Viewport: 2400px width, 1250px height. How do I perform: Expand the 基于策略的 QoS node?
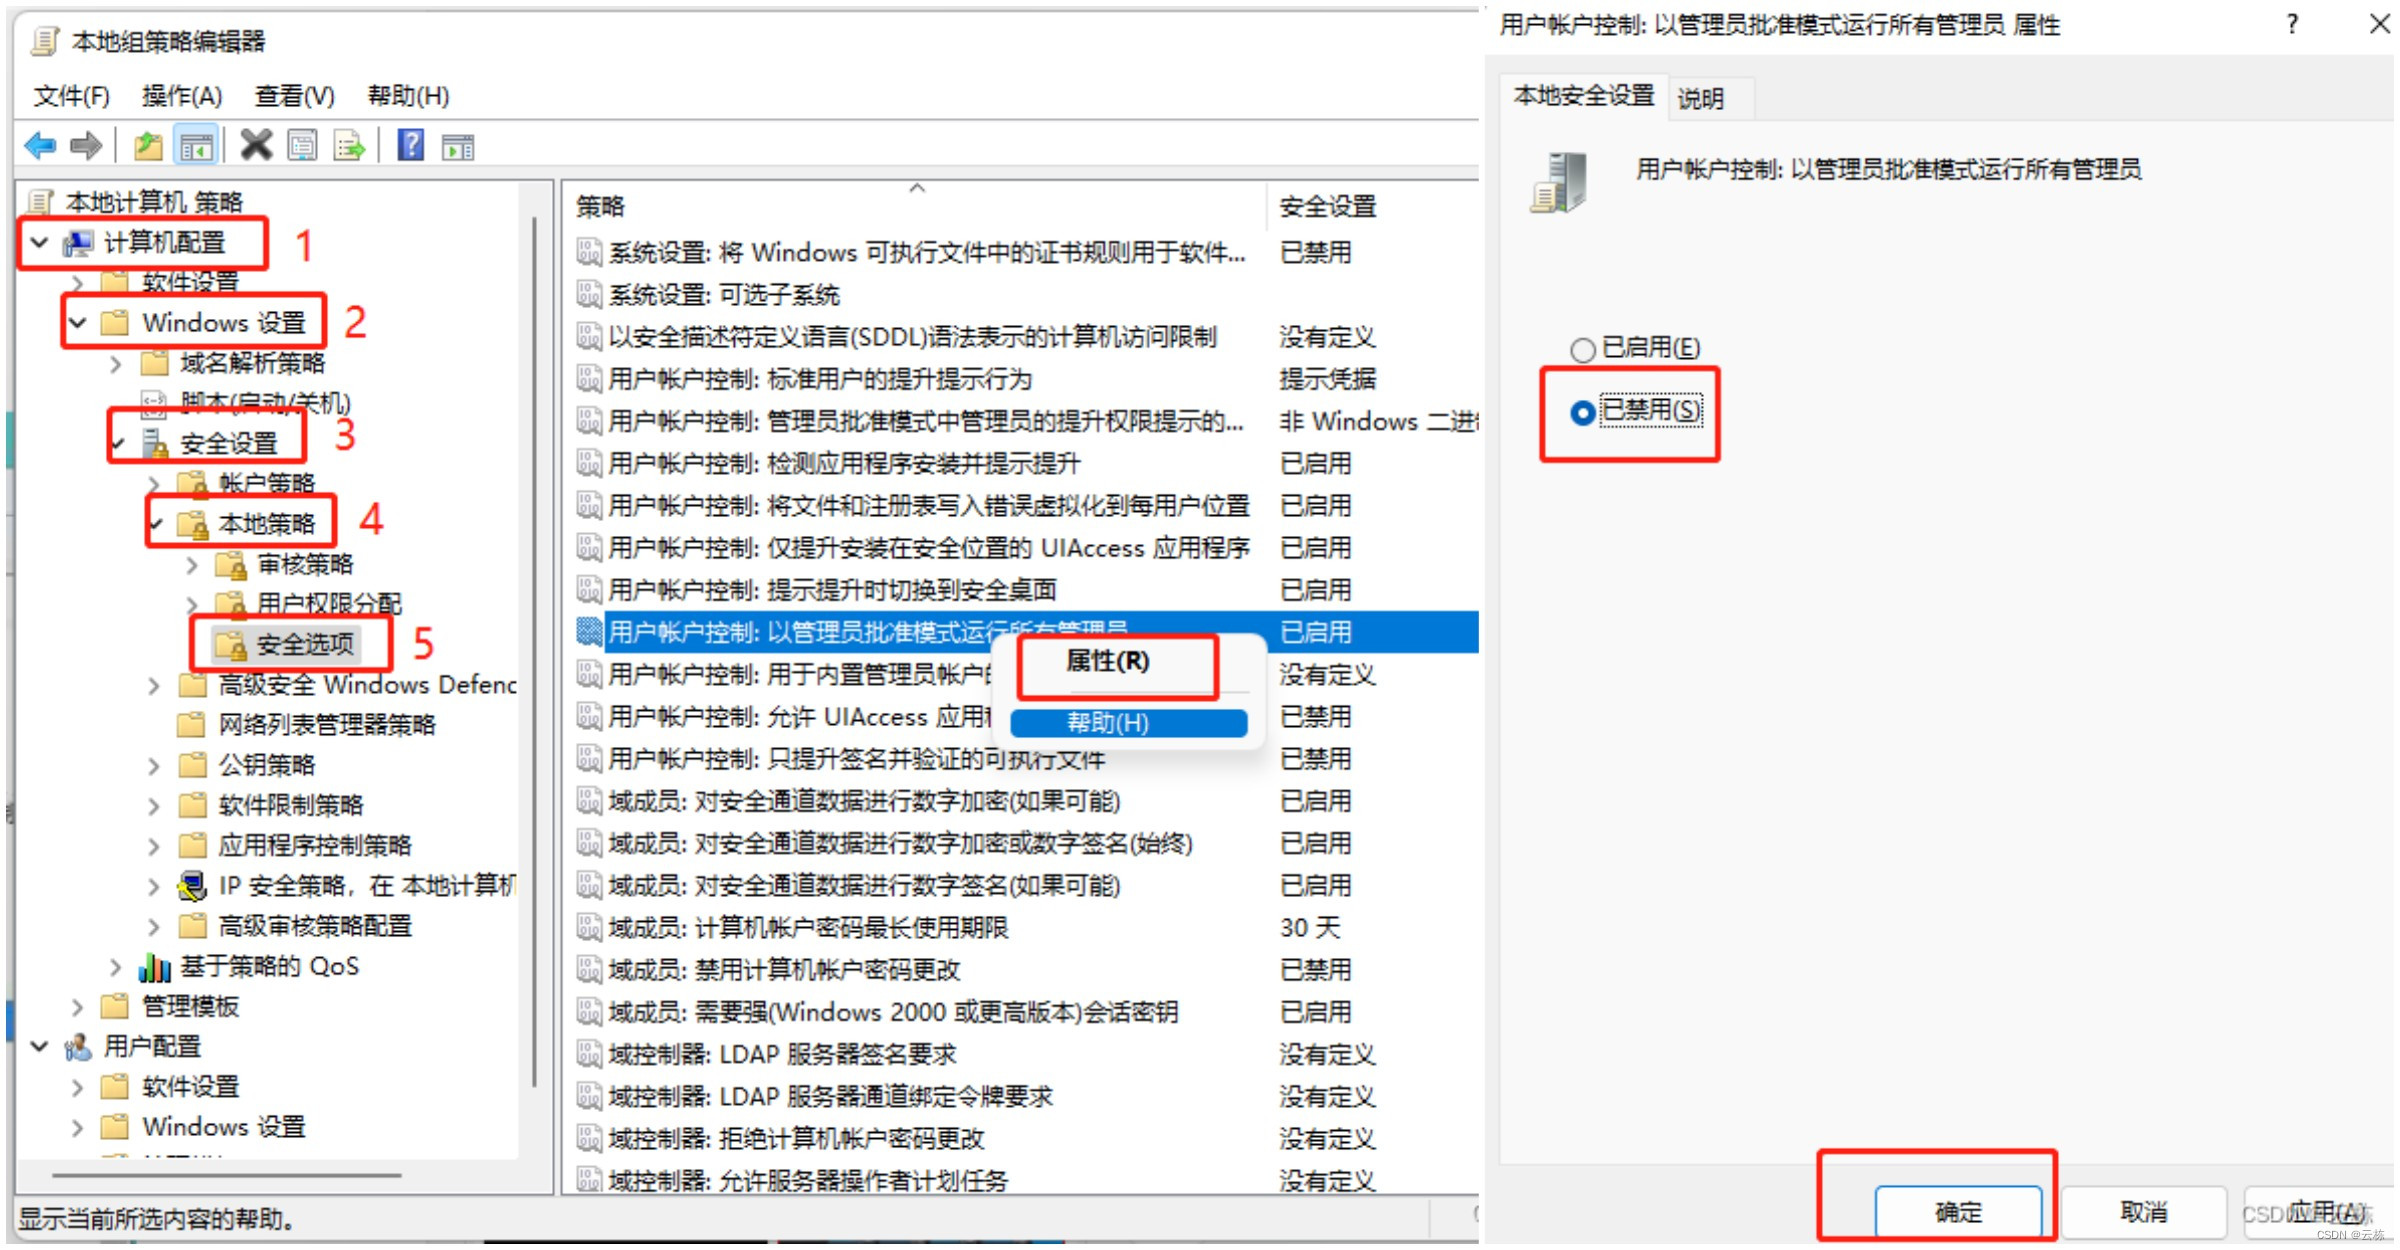tap(116, 967)
